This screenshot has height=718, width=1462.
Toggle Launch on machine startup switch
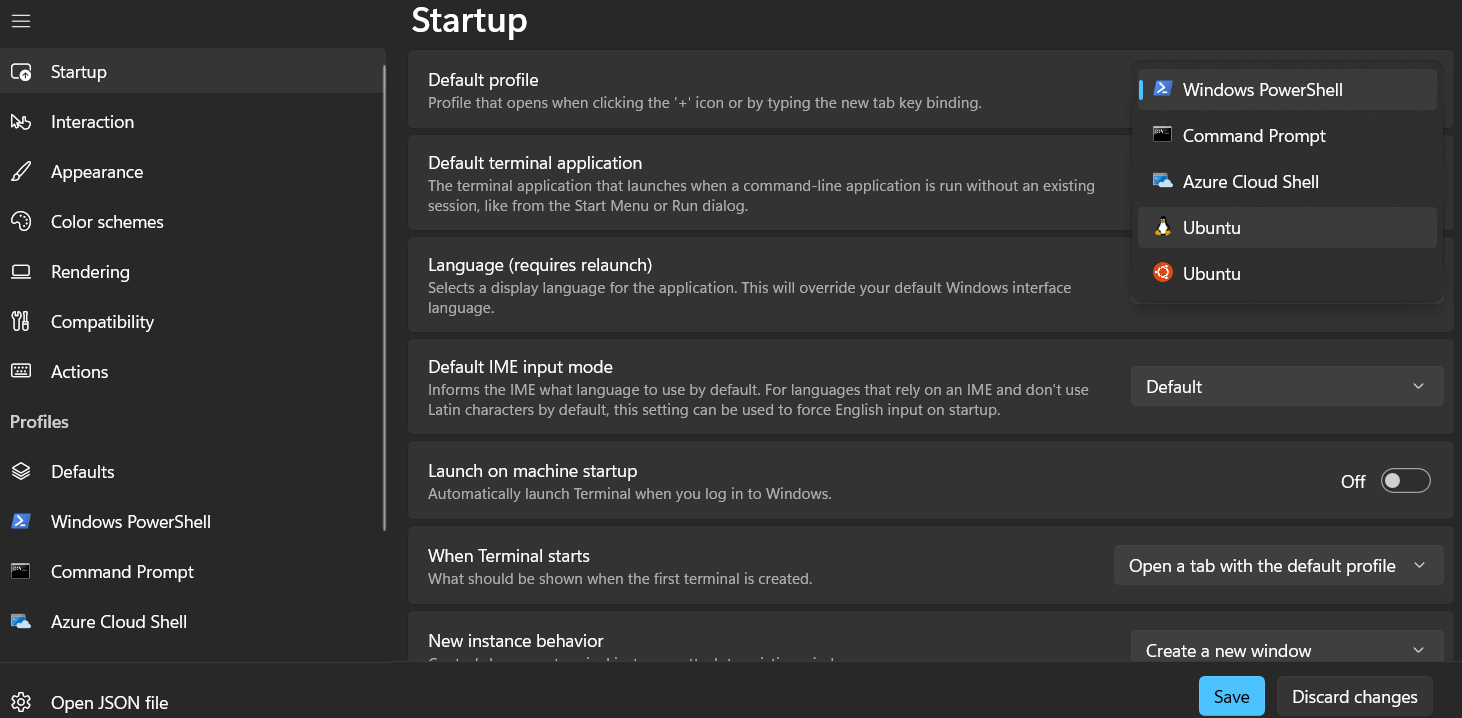pos(1405,480)
